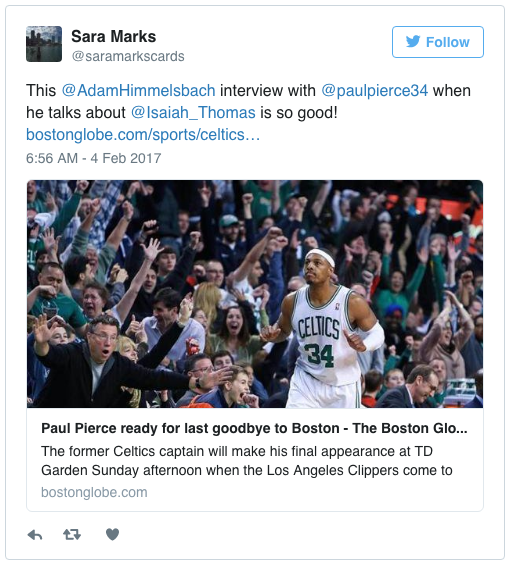Follow the bostonglobe.com/sports/celtics link

click(143, 135)
